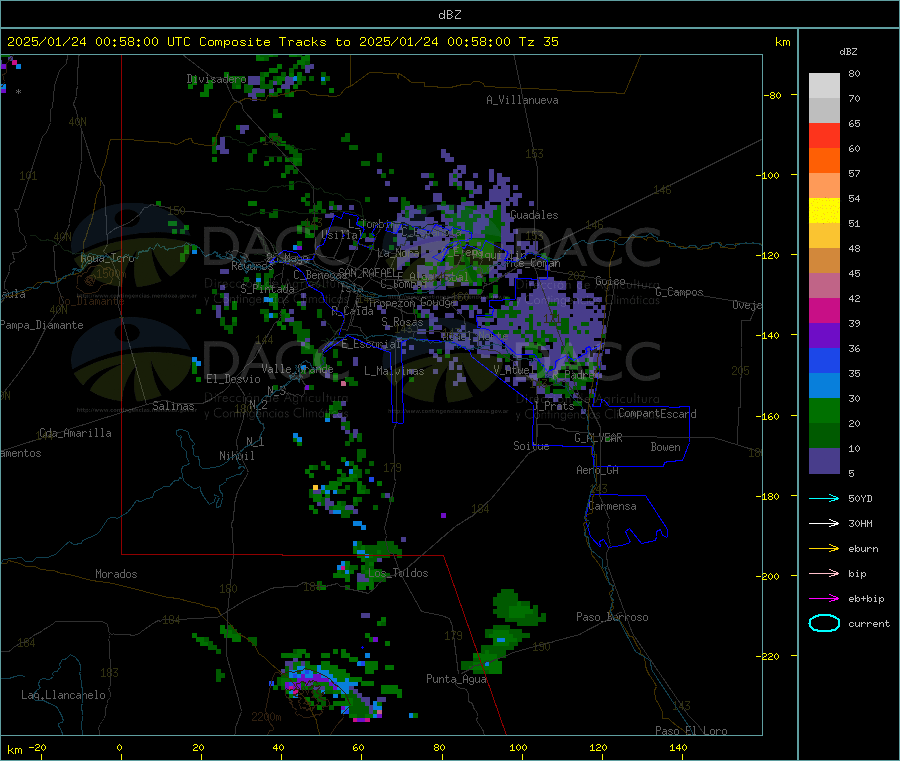
Task: Click the Aero_GA map label
Action: (x=598, y=471)
